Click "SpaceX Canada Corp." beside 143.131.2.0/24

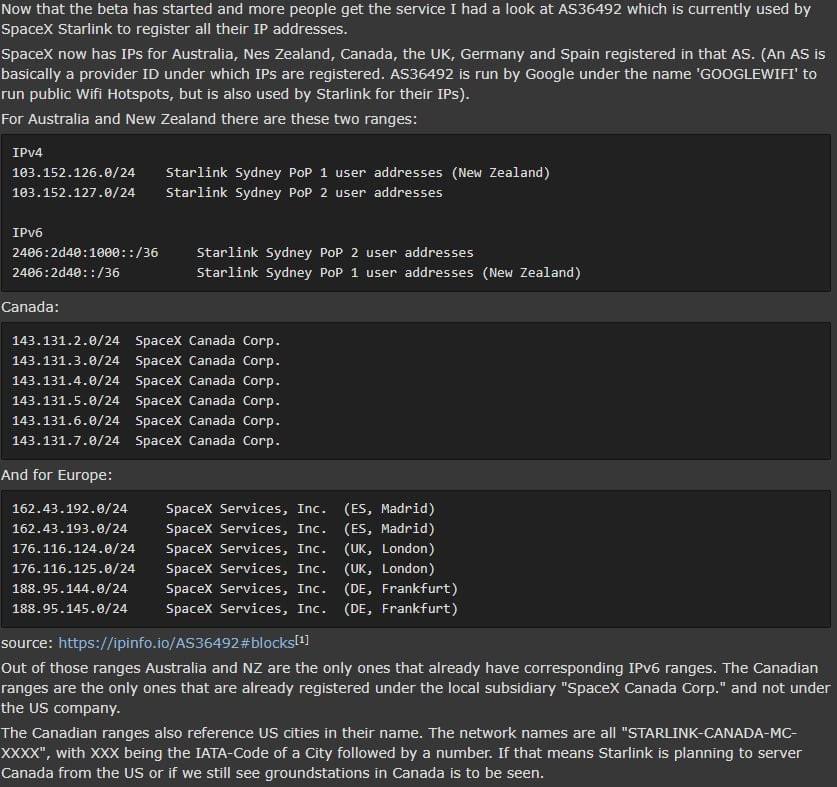pos(208,341)
